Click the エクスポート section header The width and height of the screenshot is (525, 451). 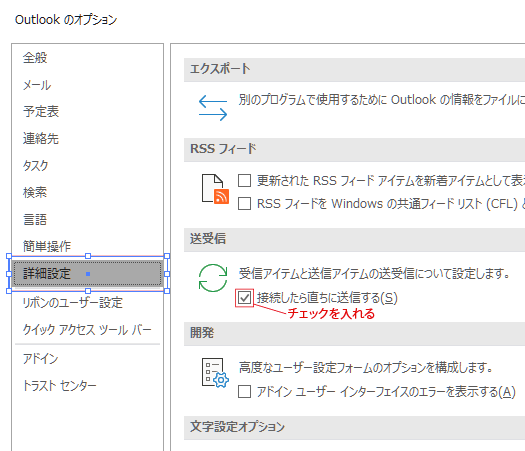[x=354, y=69]
